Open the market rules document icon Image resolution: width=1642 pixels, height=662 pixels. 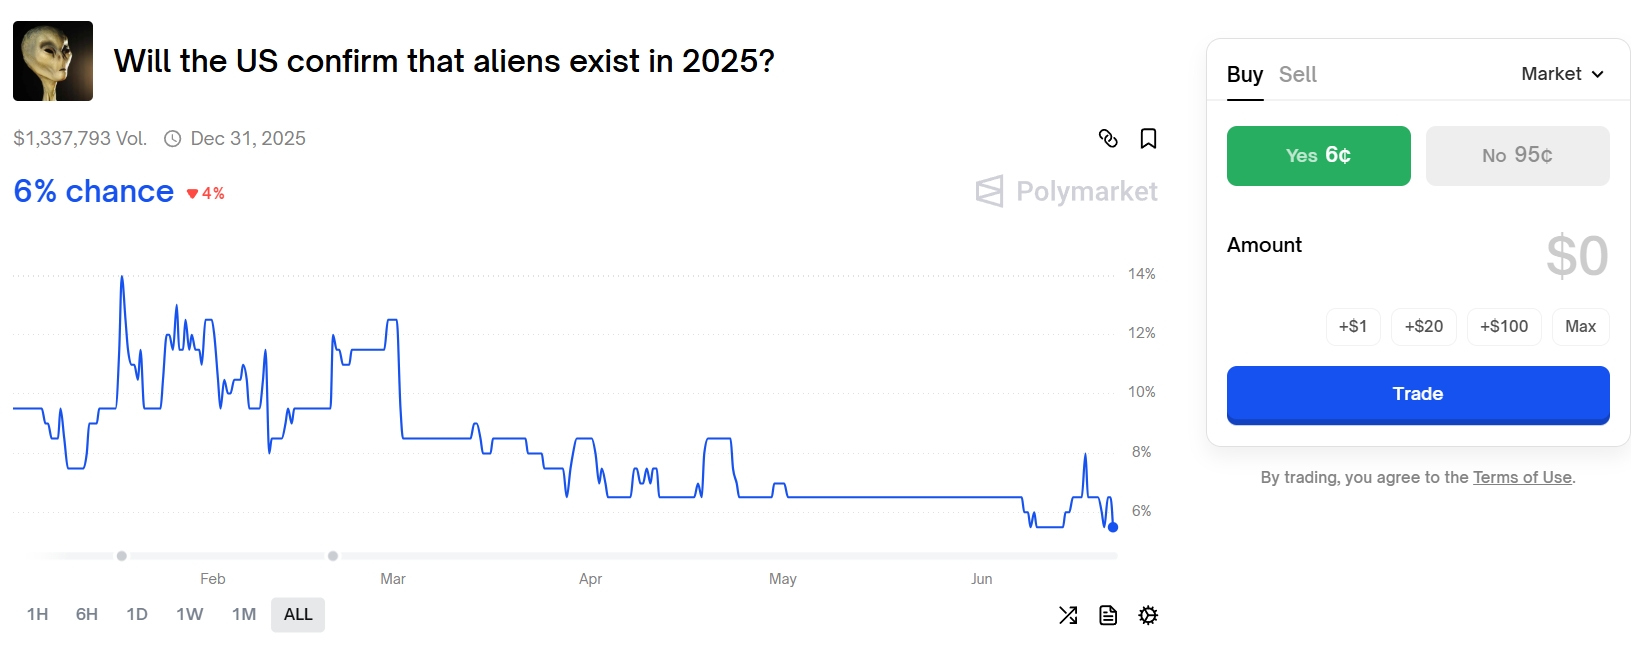[x=1108, y=615]
